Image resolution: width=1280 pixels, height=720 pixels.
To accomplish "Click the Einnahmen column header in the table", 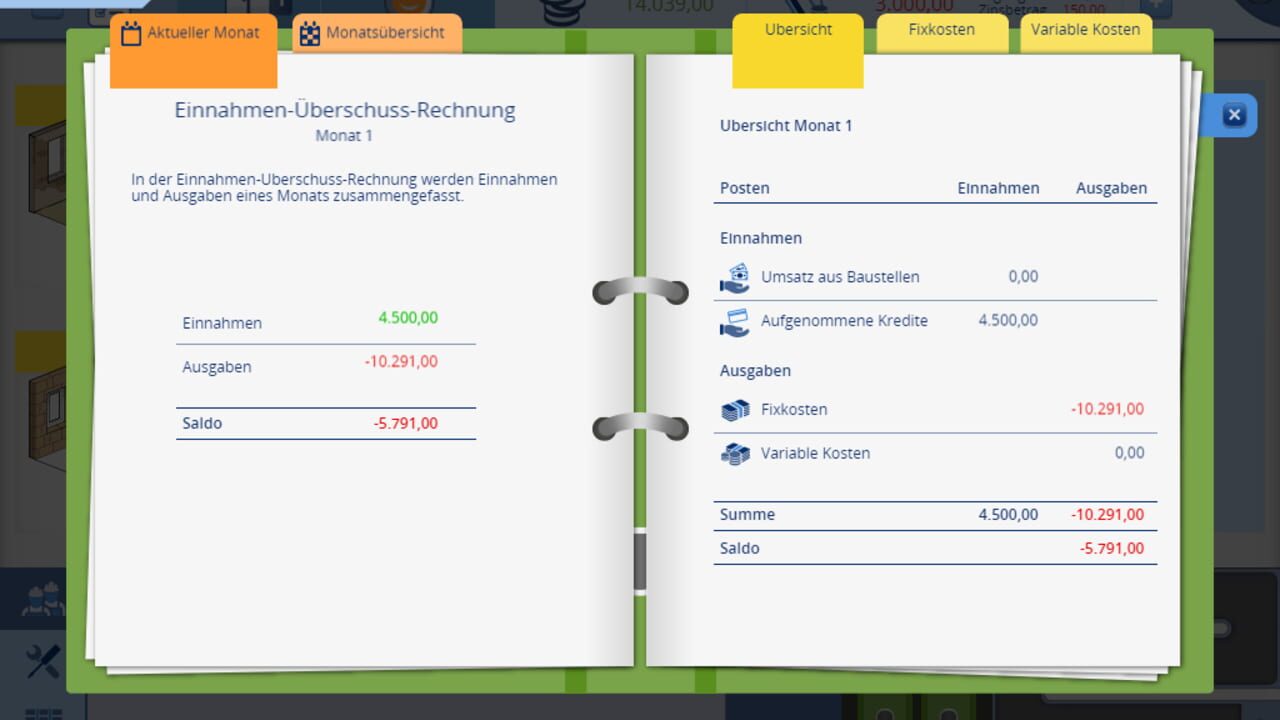I will pos(998,188).
